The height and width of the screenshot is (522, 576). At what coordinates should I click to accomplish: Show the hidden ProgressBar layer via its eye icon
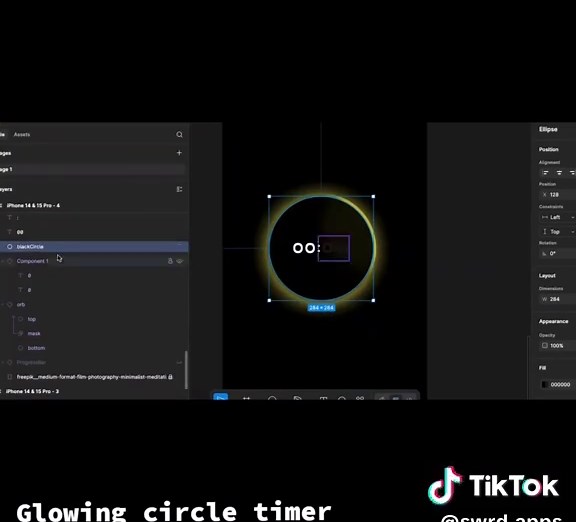pos(179,363)
